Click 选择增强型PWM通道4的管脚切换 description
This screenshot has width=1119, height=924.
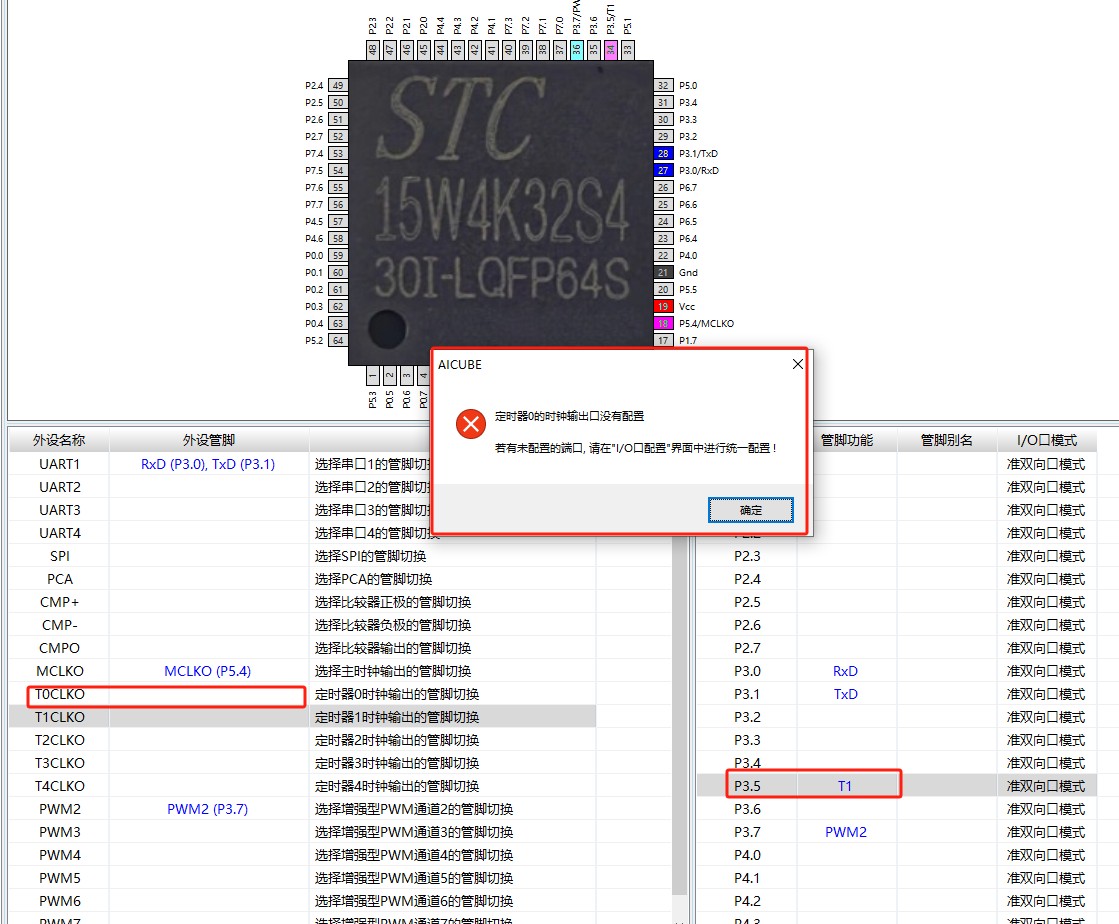tap(414, 855)
